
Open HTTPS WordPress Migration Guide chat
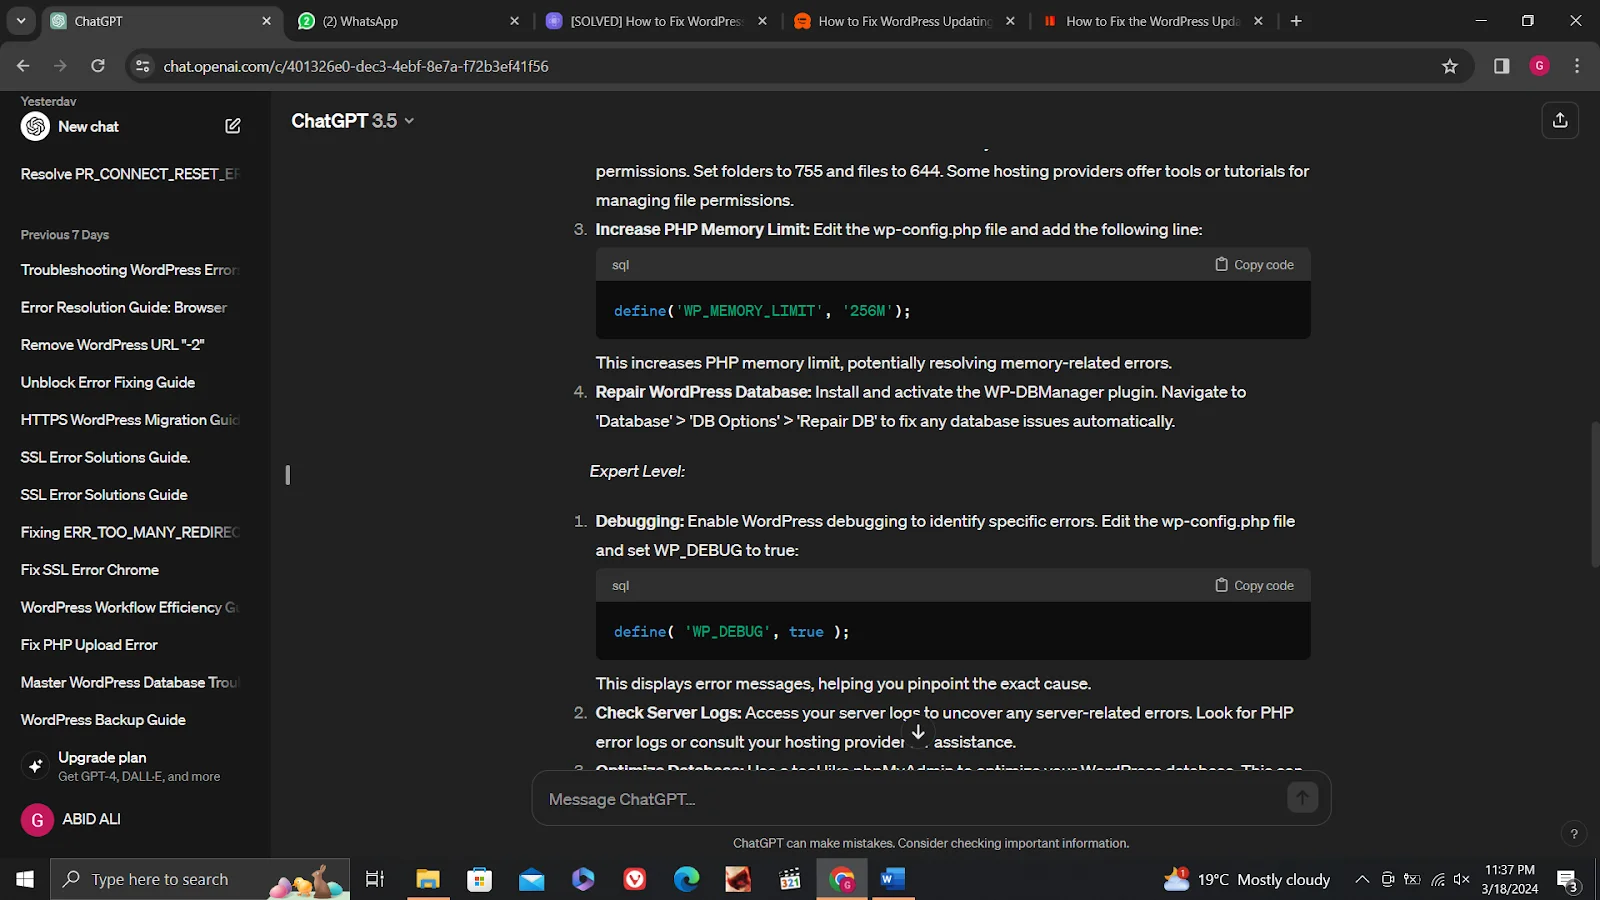(130, 420)
